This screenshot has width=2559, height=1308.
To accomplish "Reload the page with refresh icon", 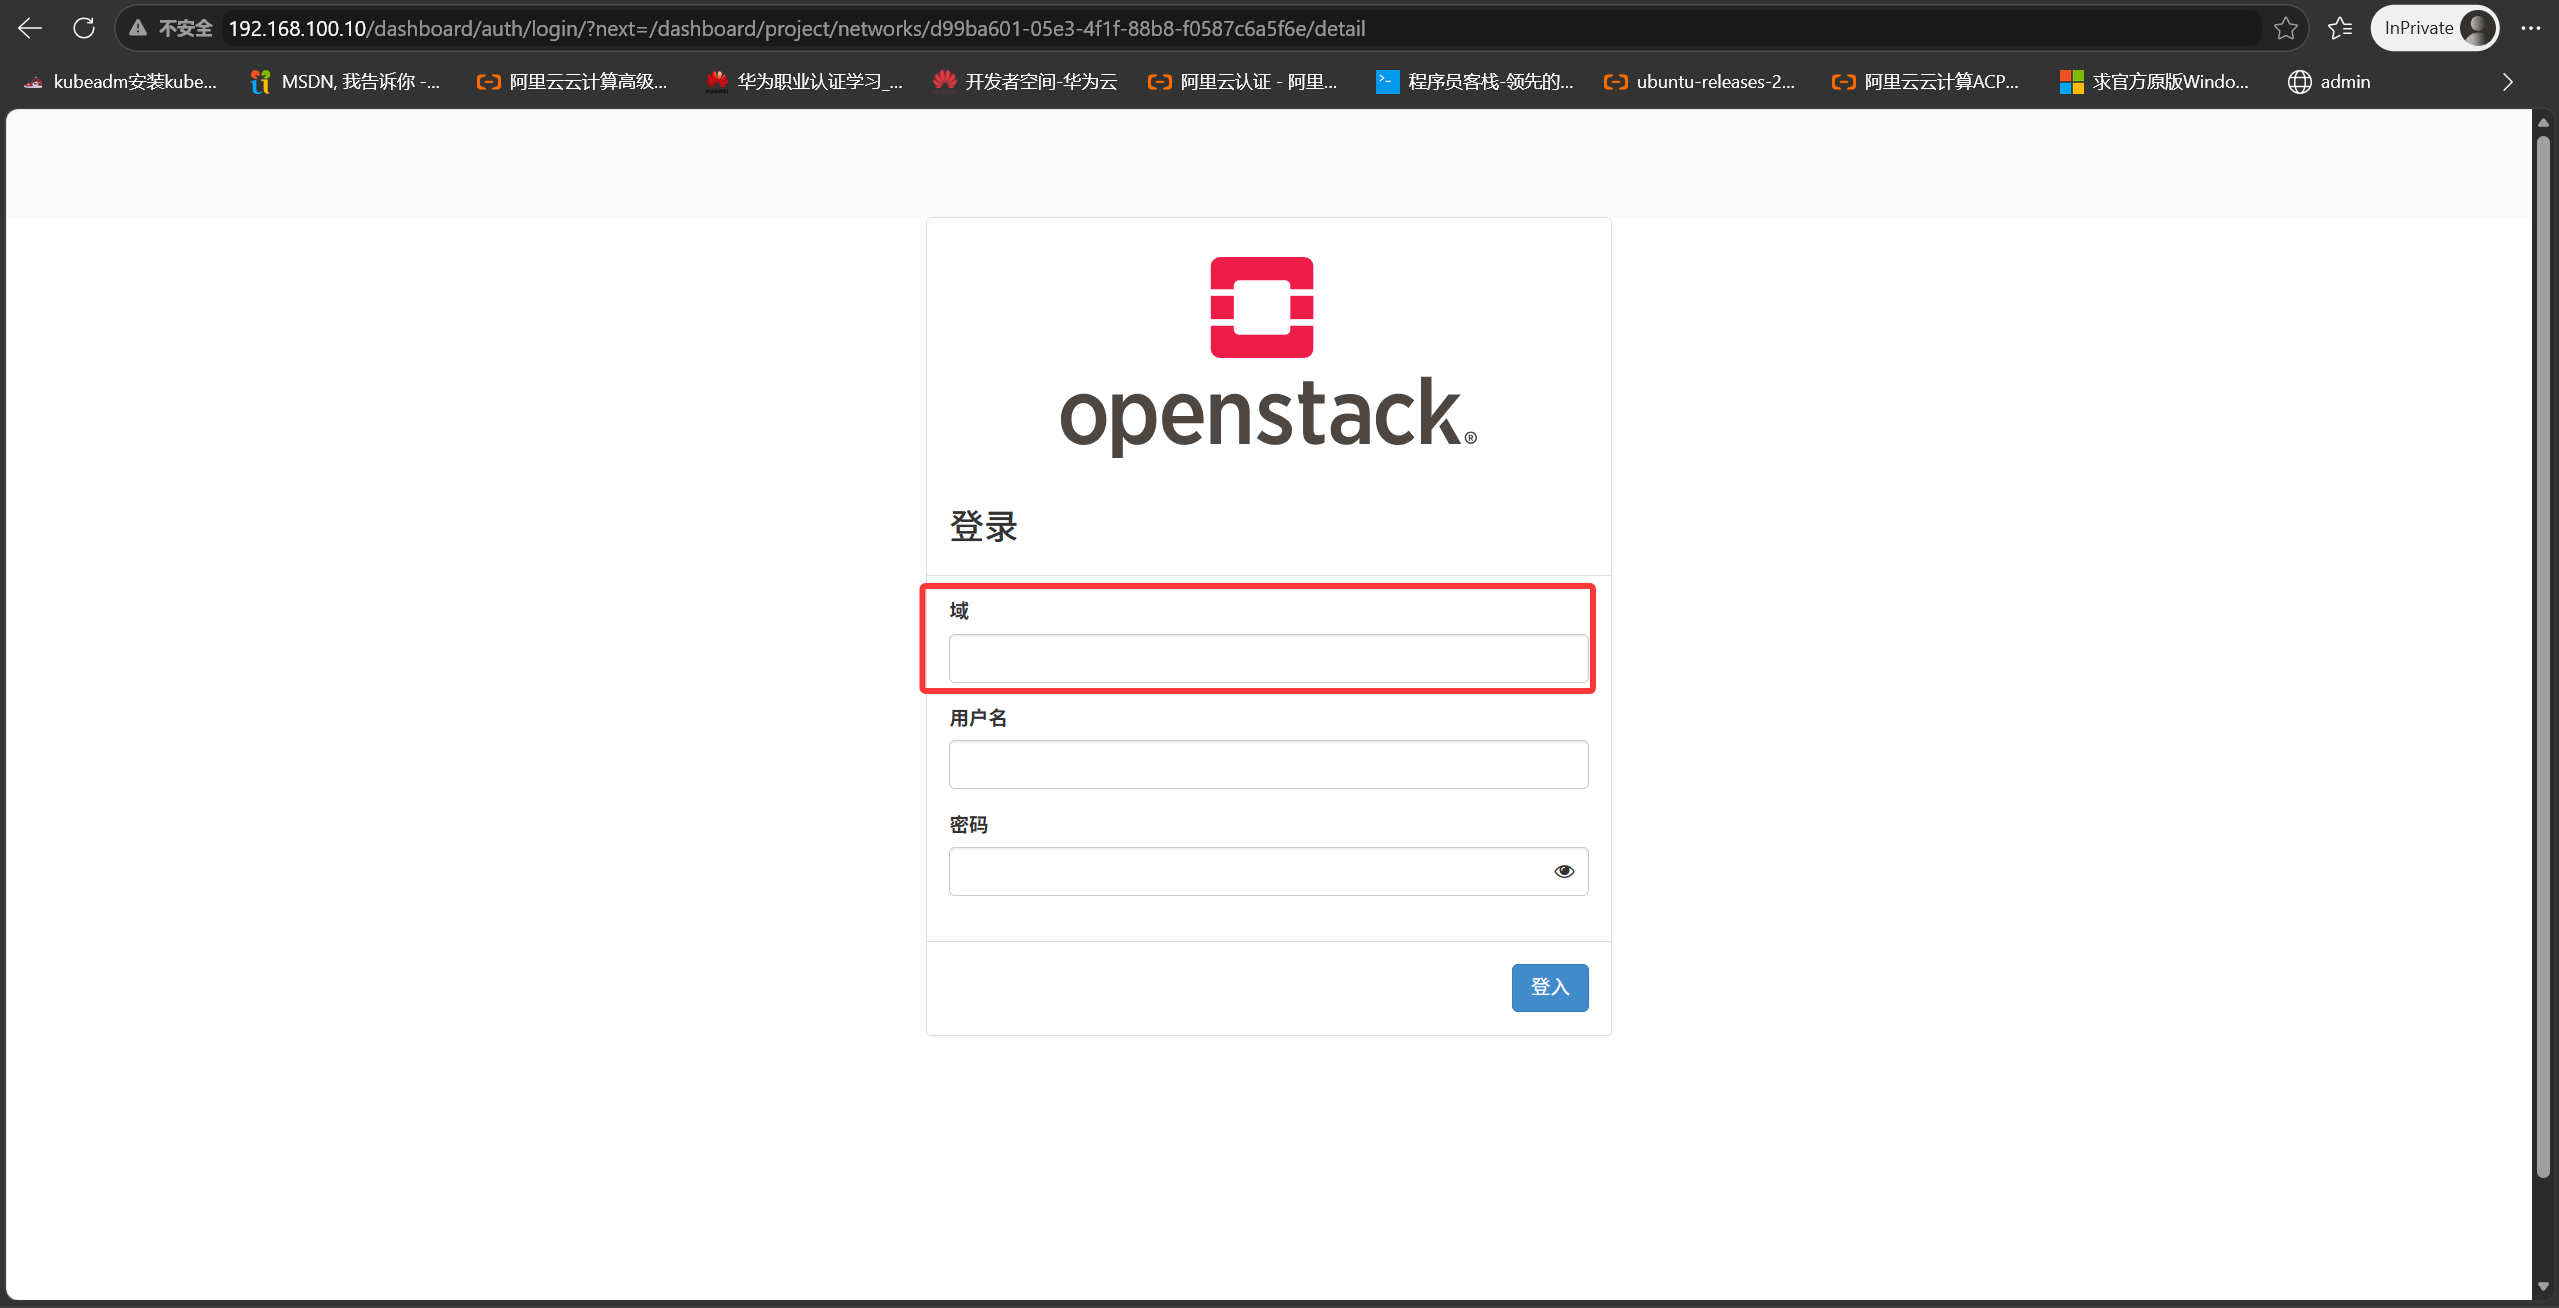I will point(84,28).
